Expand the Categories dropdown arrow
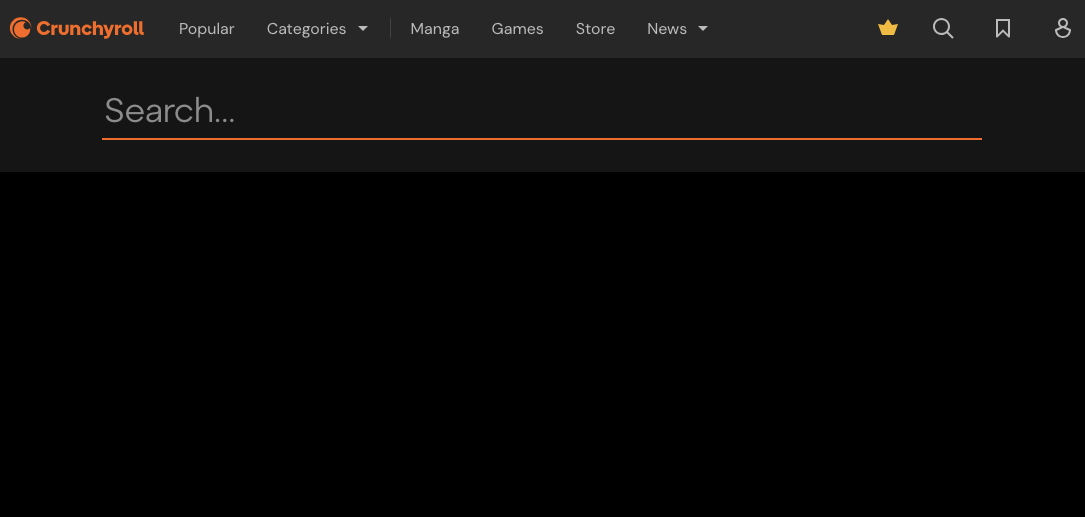 pyautogui.click(x=363, y=29)
